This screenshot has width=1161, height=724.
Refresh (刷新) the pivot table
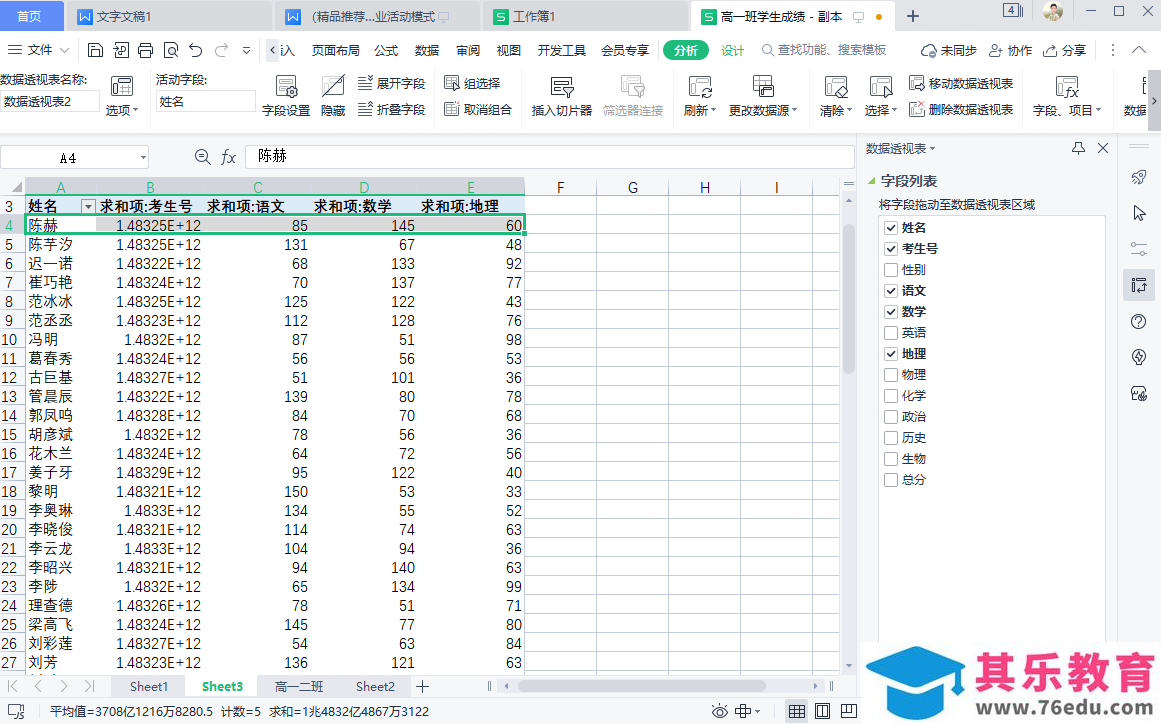(x=700, y=96)
